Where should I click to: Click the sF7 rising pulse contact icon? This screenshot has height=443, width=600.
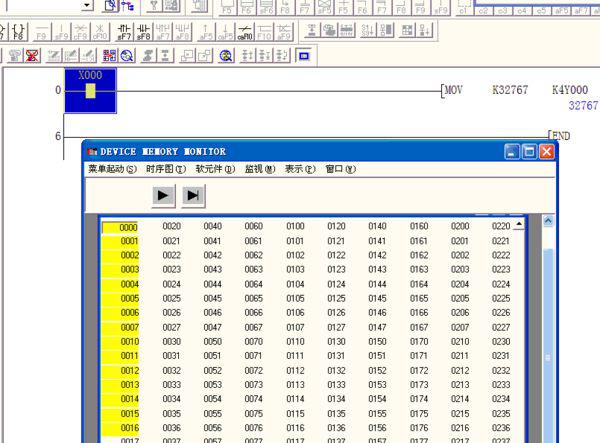pos(124,32)
